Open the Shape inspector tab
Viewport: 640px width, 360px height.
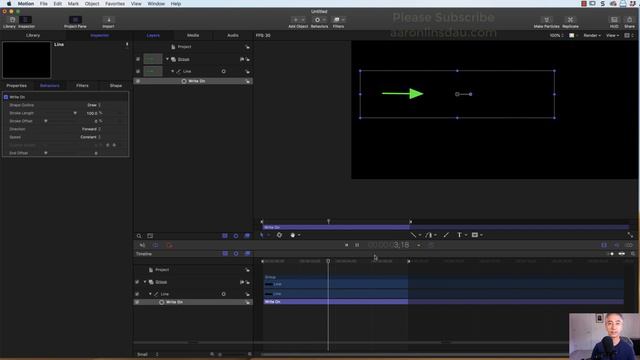tap(116, 86)
